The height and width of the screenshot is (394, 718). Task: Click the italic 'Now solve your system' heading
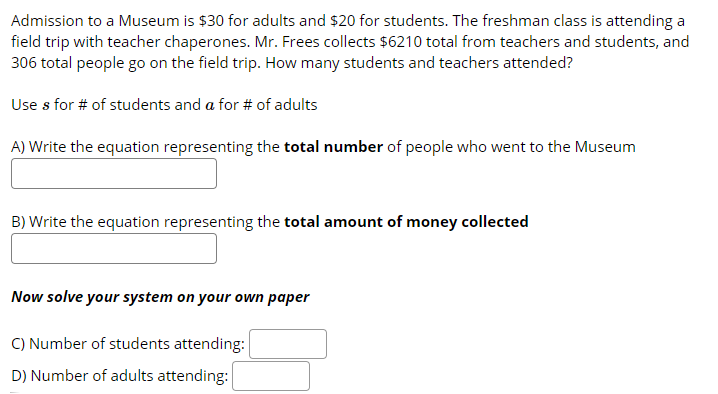click(x=160, y=297)
